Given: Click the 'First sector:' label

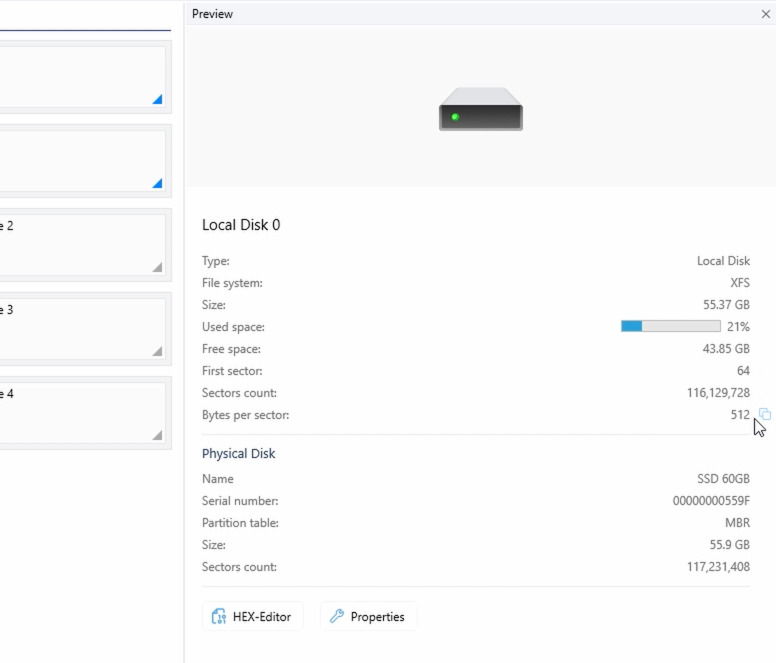Looking at the screenshot, I should click(232, 371).
